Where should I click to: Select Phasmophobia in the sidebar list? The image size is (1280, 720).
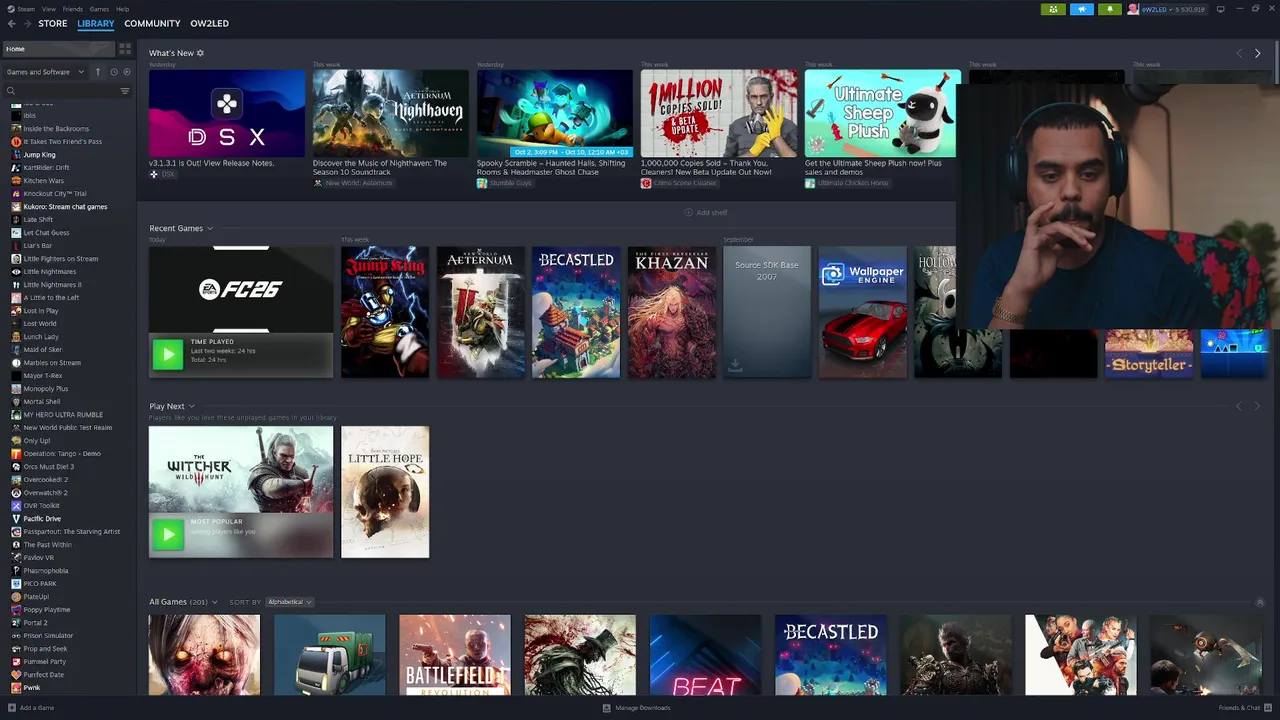point(47,571)
